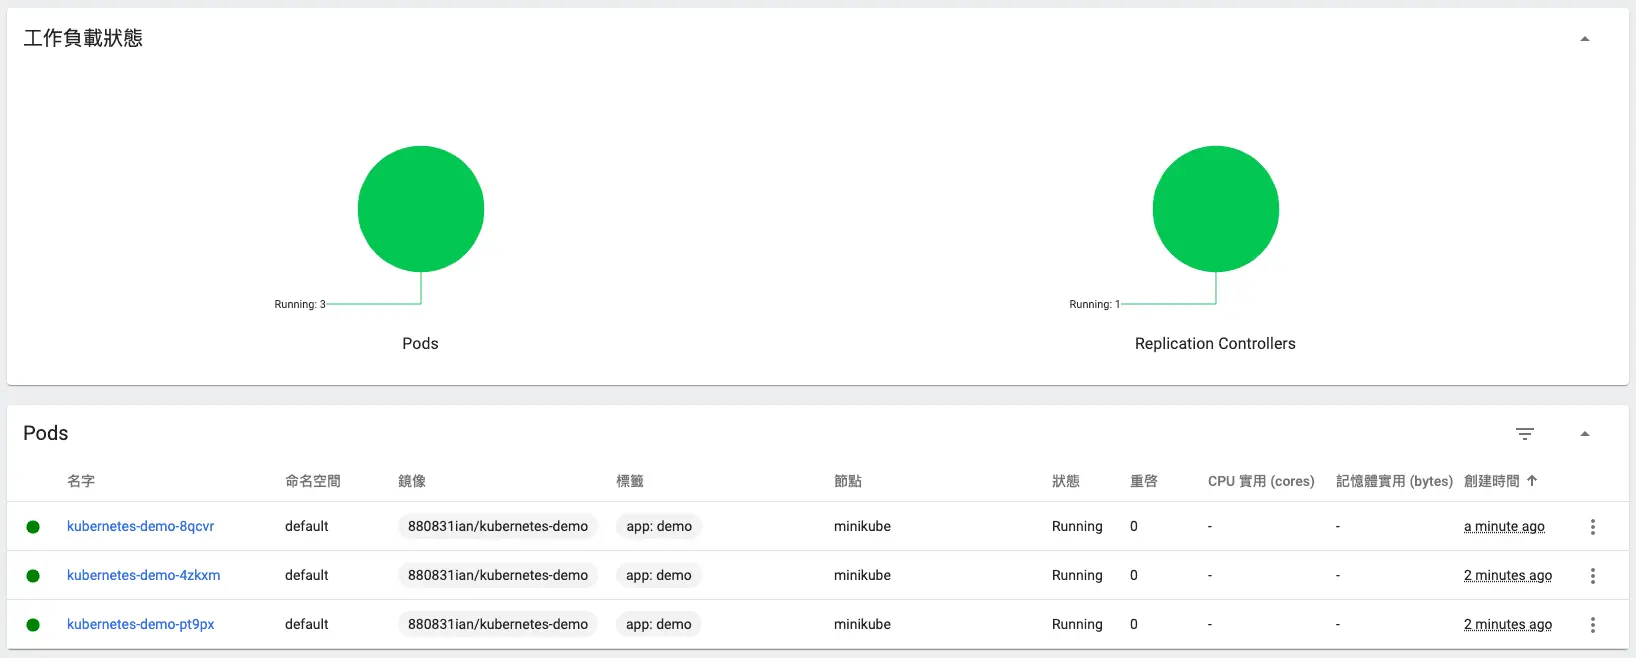Open actions menu for kubernetes-demo-8qcvr pod
Viewport: 1636px width, 658px height.
[x=1592, y=527]
